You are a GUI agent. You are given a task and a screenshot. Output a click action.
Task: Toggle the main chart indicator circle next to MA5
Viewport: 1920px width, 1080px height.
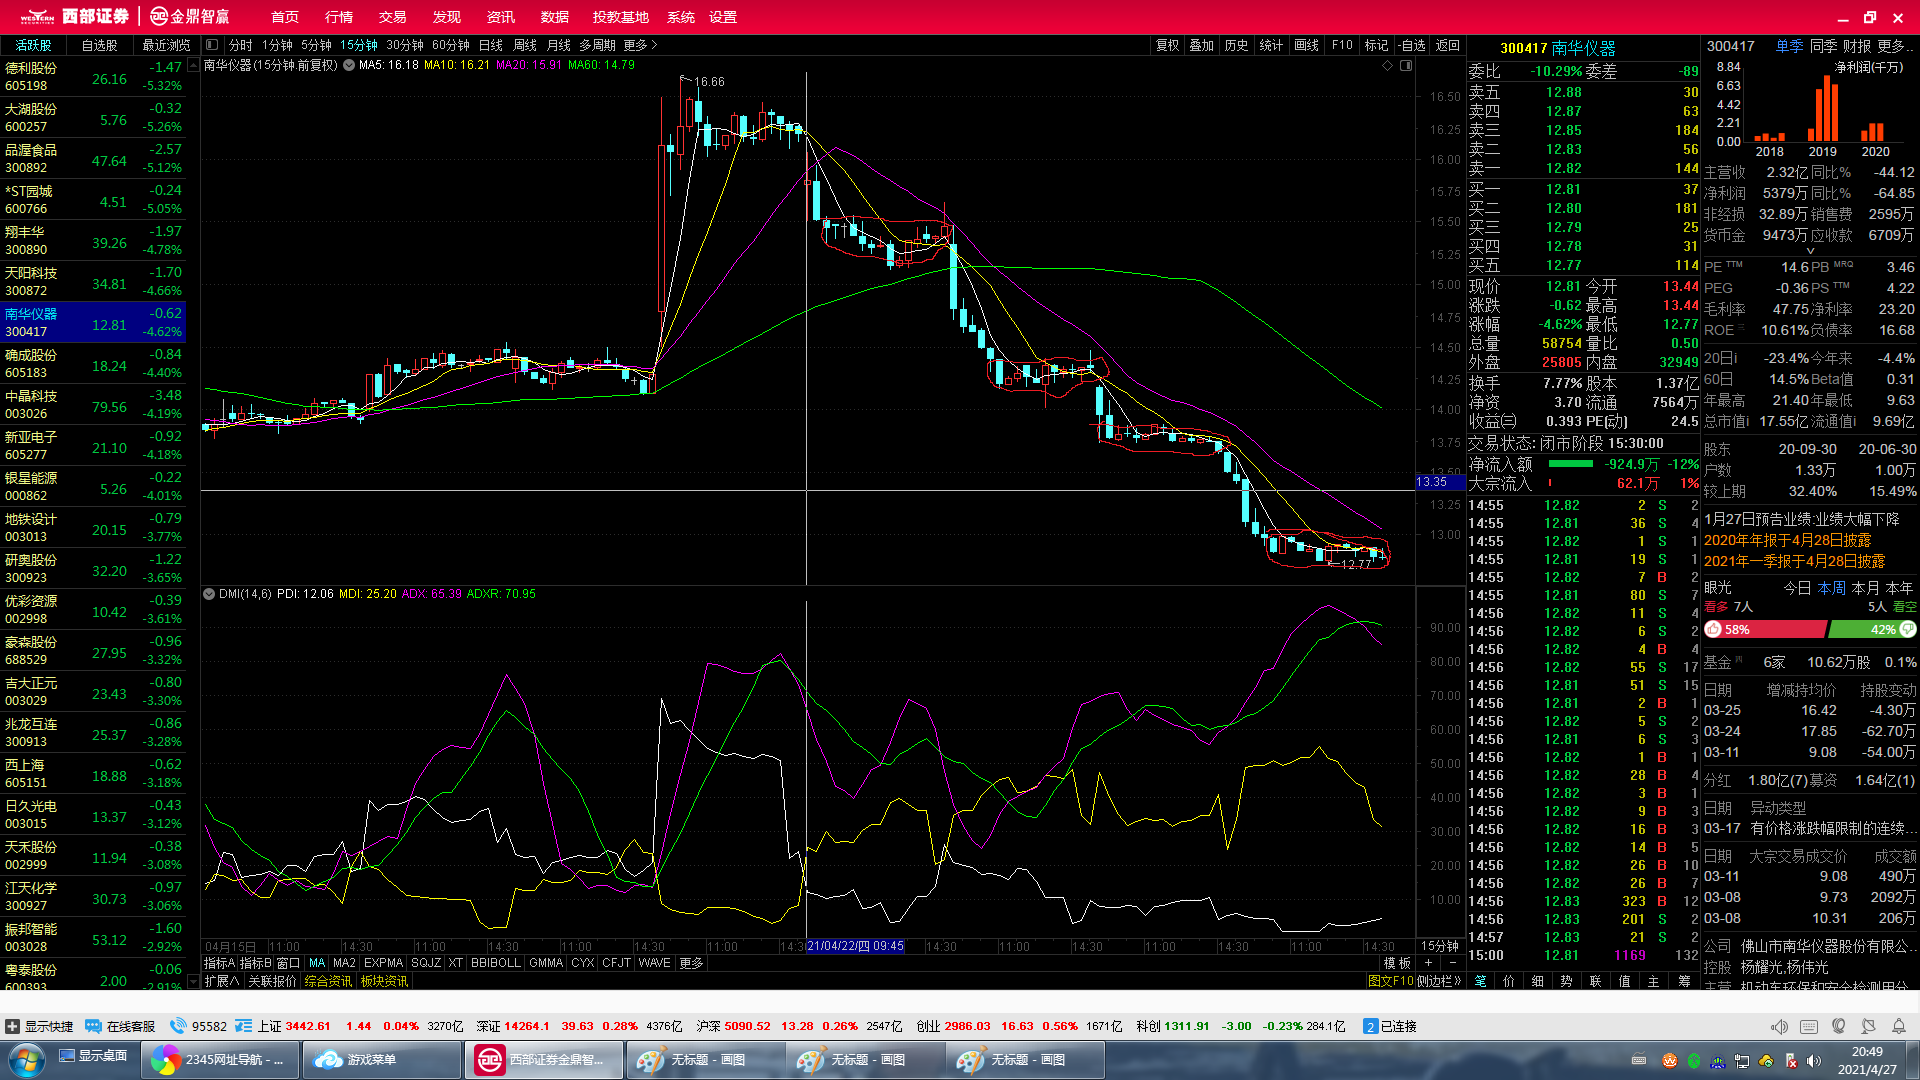point(349,65)
